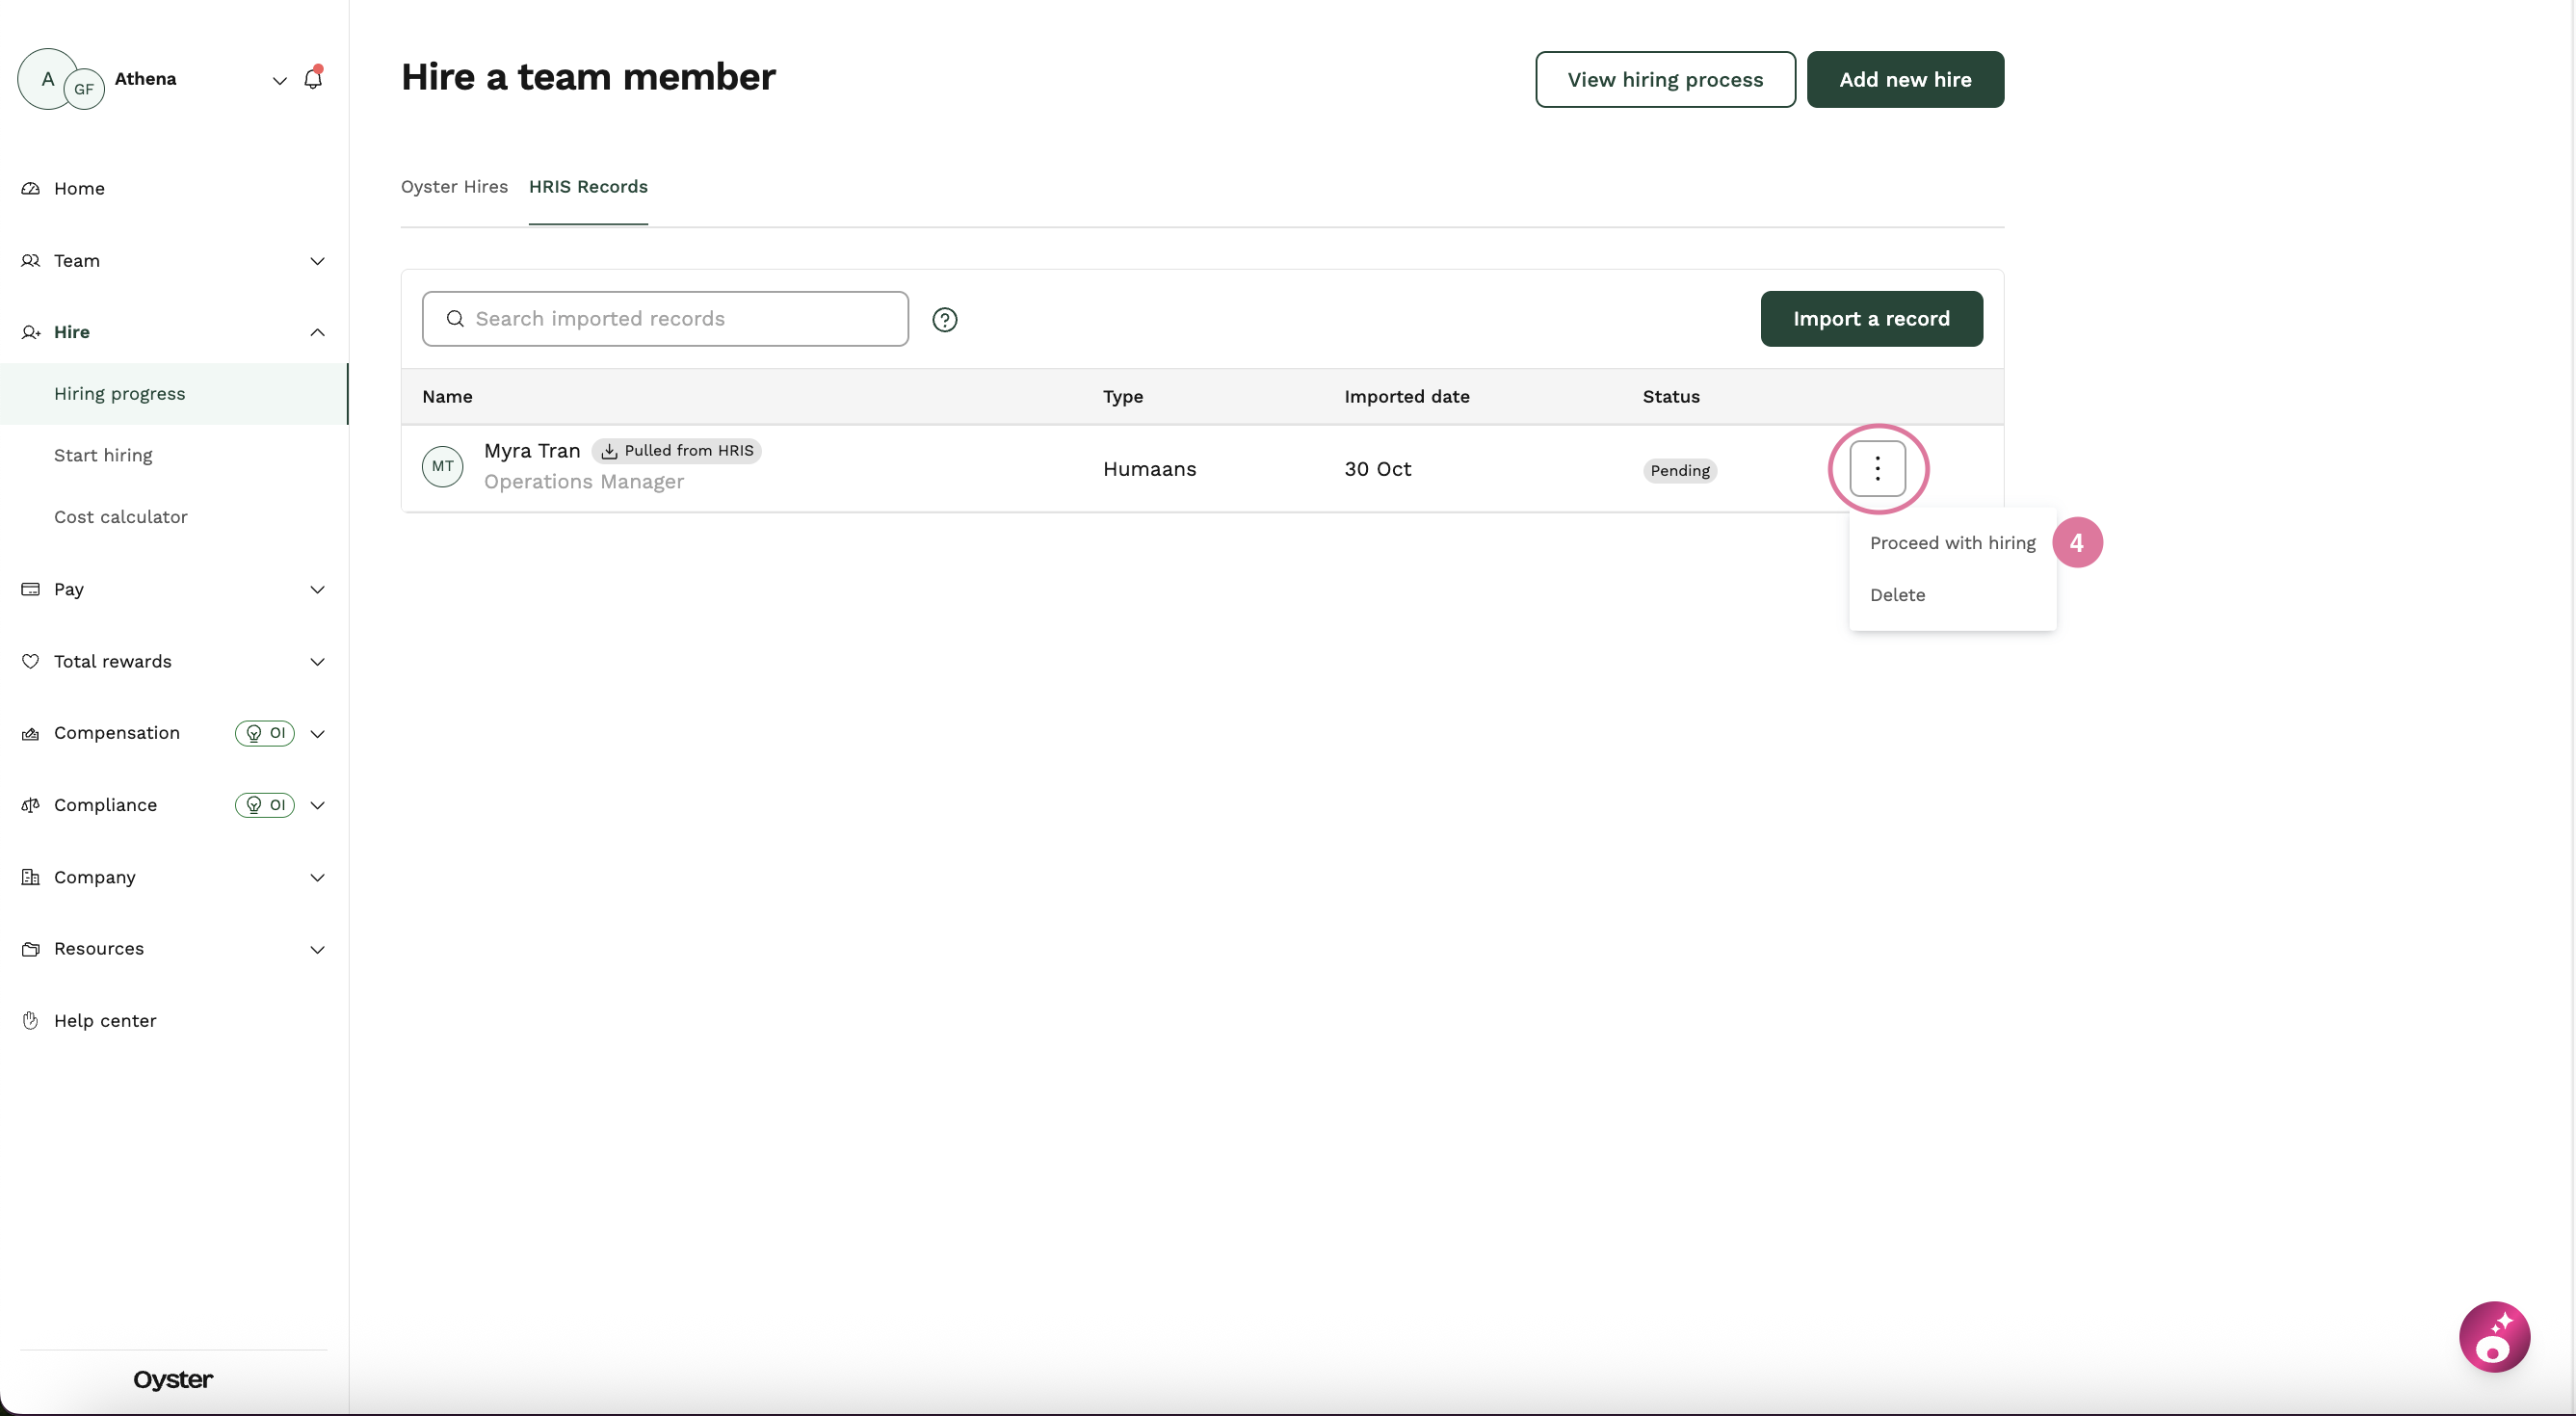Click View hiring process button
The image size is (2576, 1416).
click(1665, 79)
